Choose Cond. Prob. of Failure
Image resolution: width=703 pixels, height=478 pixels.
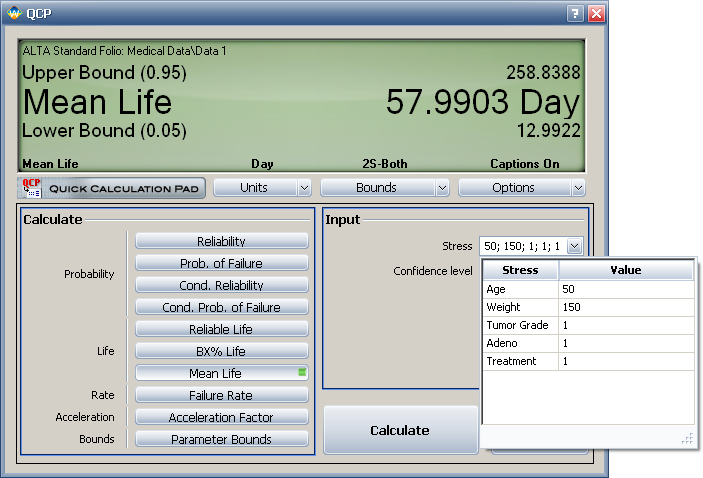222,307
